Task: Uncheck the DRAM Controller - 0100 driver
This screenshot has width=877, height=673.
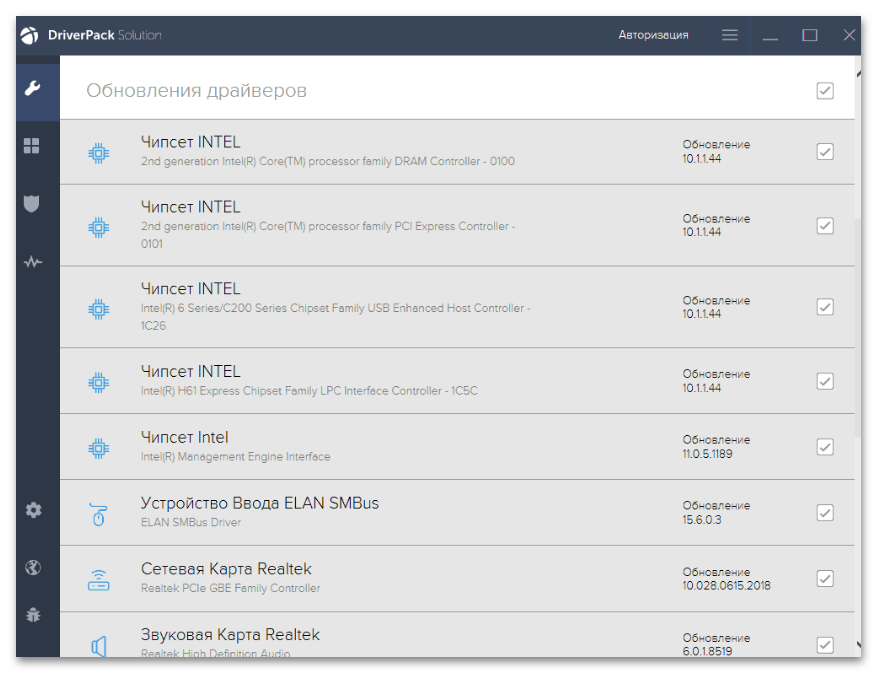Action: point(825,152)
